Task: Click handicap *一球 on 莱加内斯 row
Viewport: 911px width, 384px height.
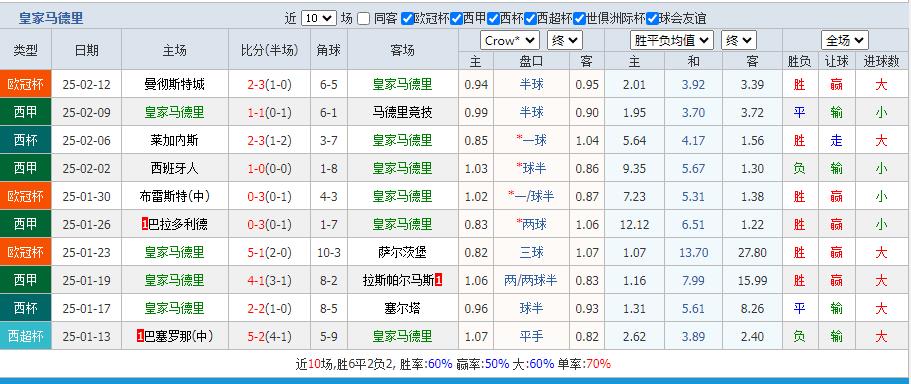Action: click(531, 141)
